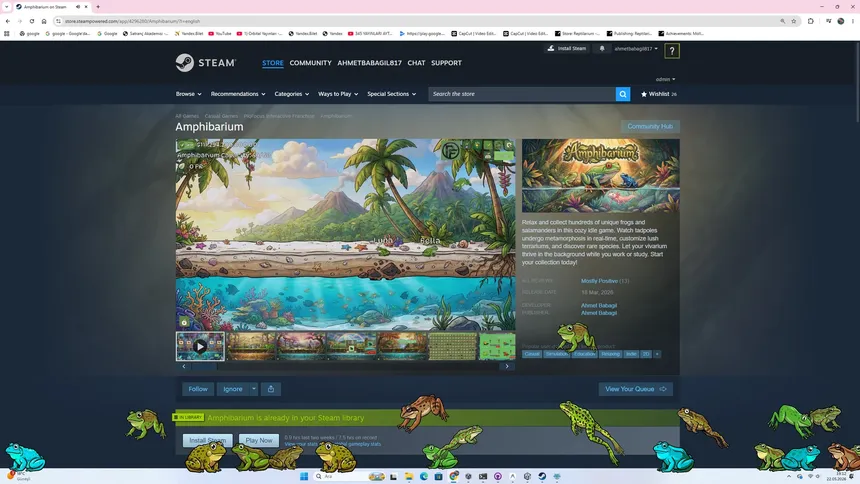
Task: Open the Ways to Play dropdown
Action: [338, 94]
